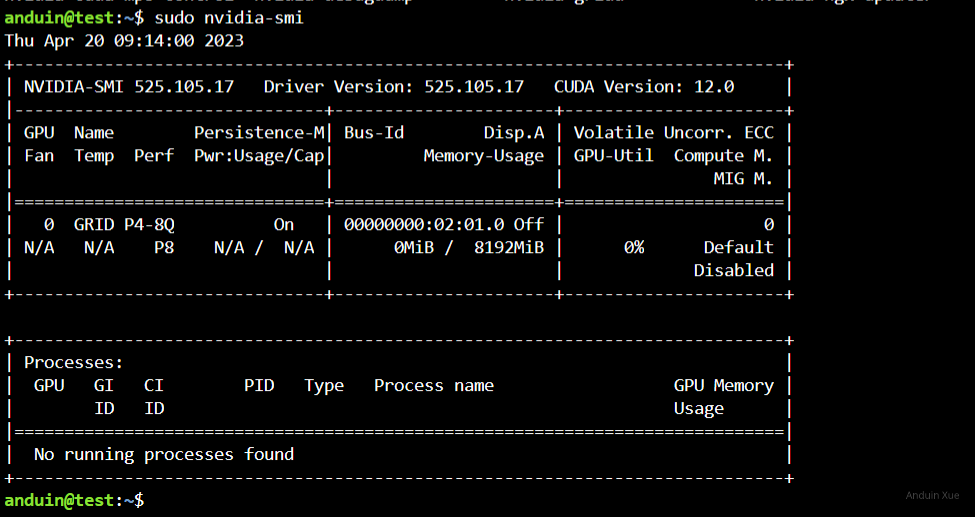Viewport: 975px width, 517px height.
Task: Click the 'Anduin Xue' watermark text
Action: click(x=932, y=496)
